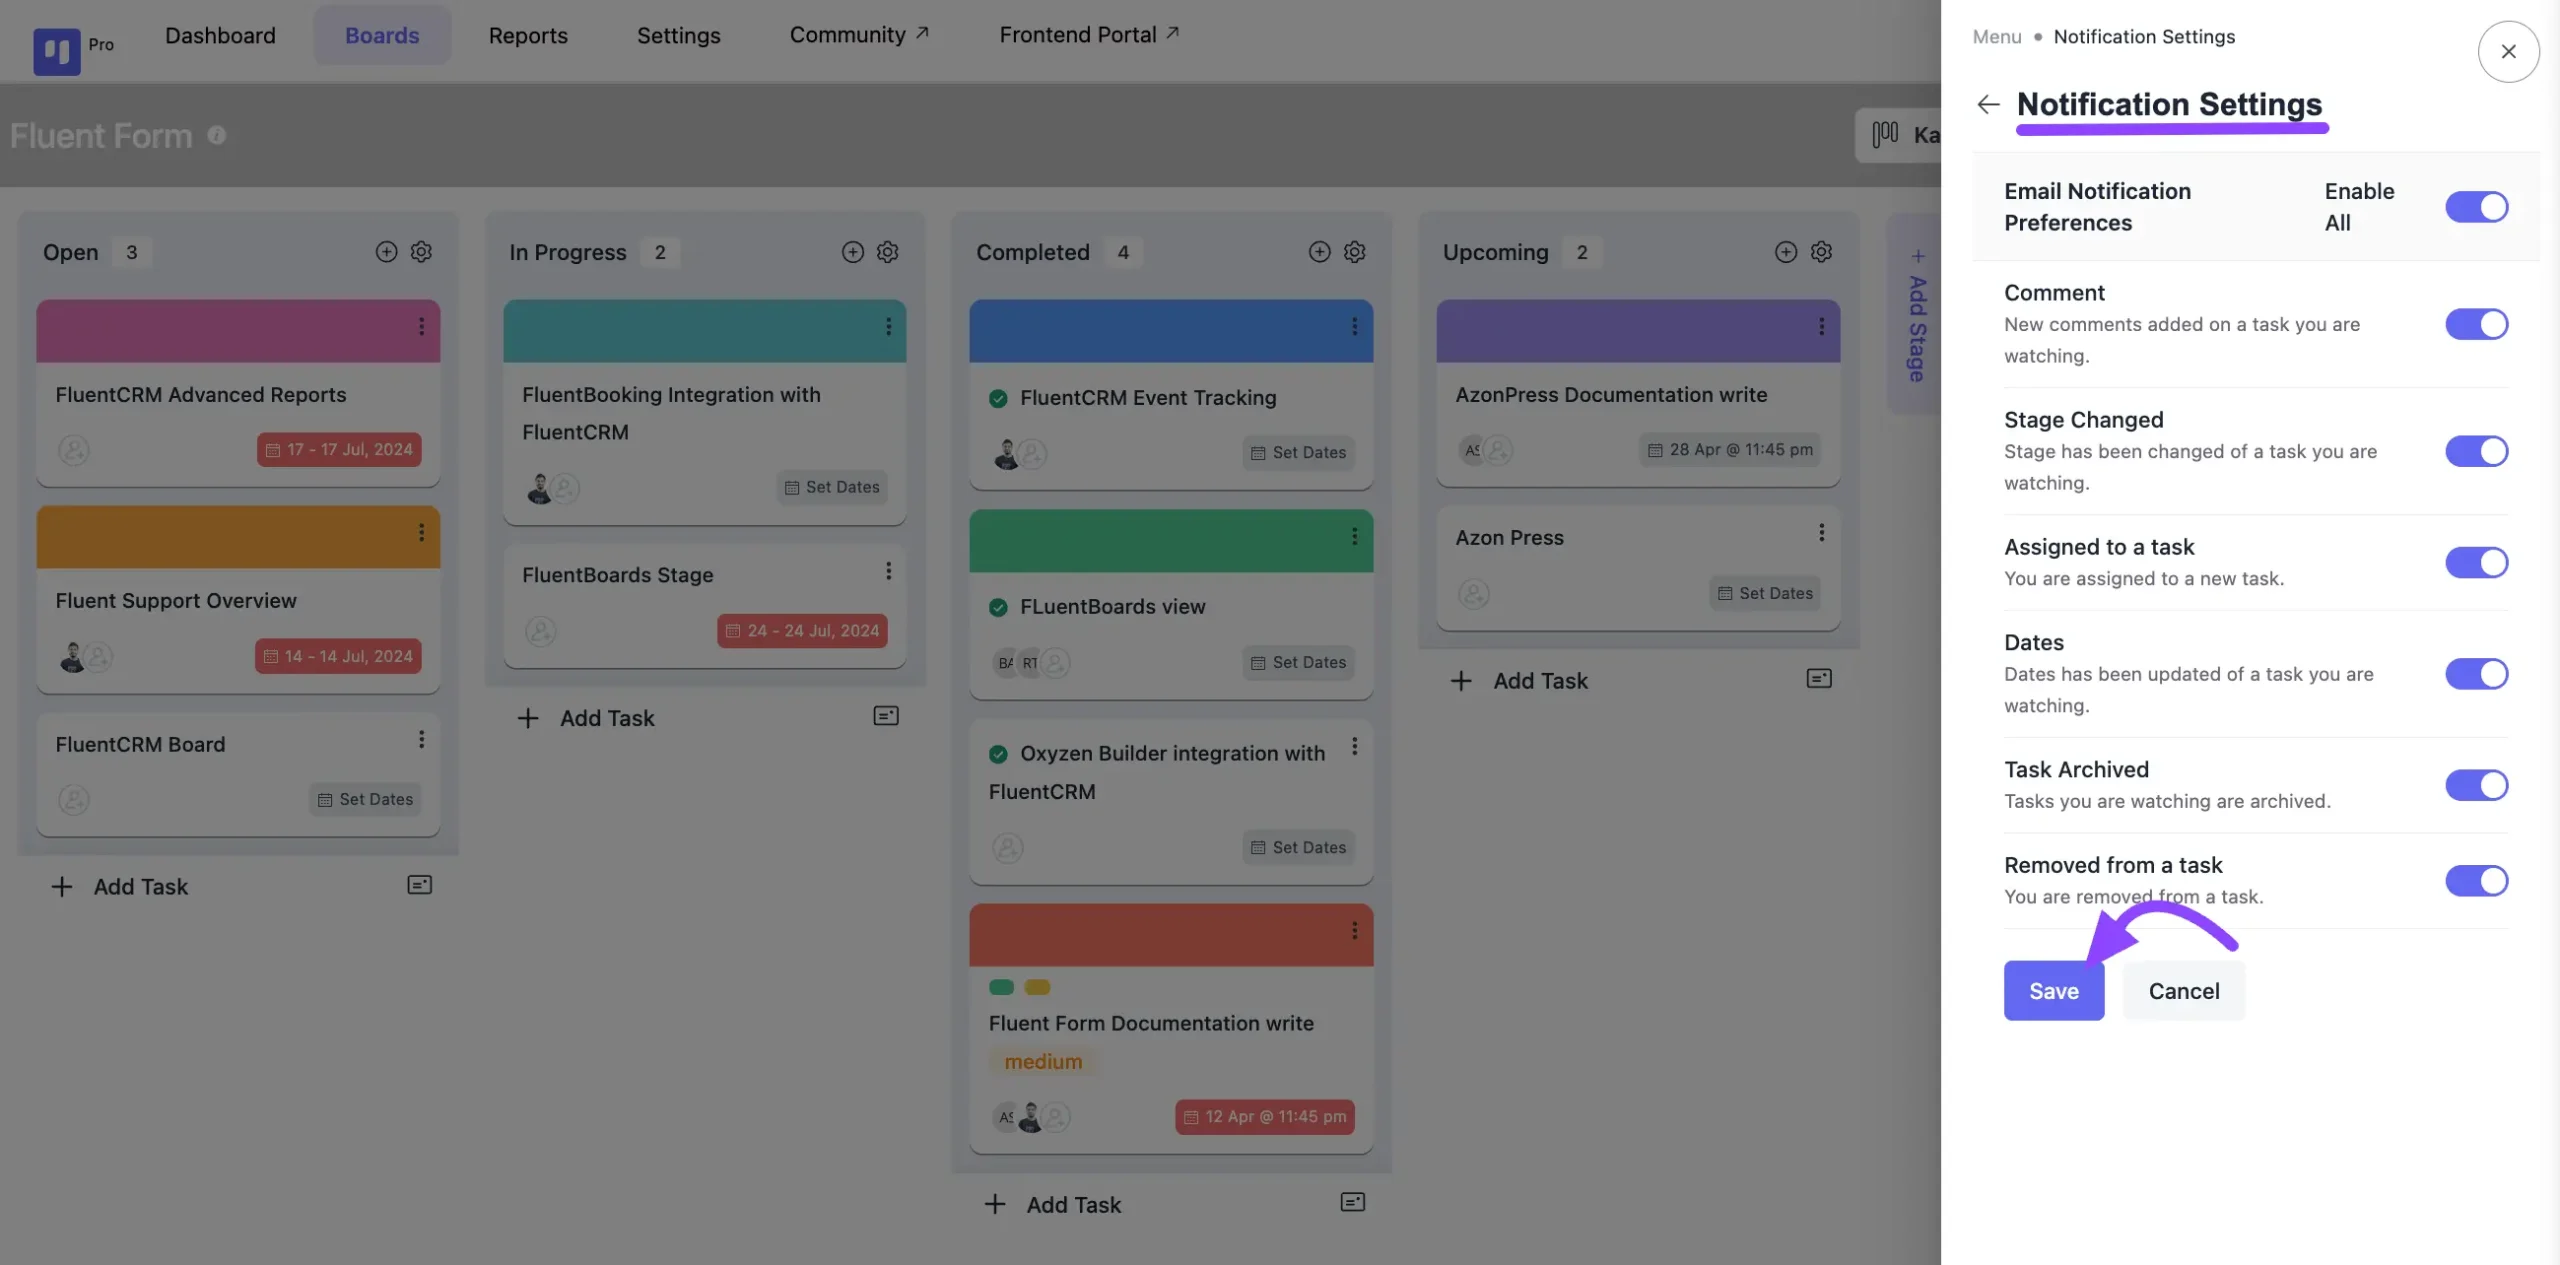Viewport: 2560px width, 1265px height.
Task: Click template icon beside Add Task in Open
Action: coord(419,885)
